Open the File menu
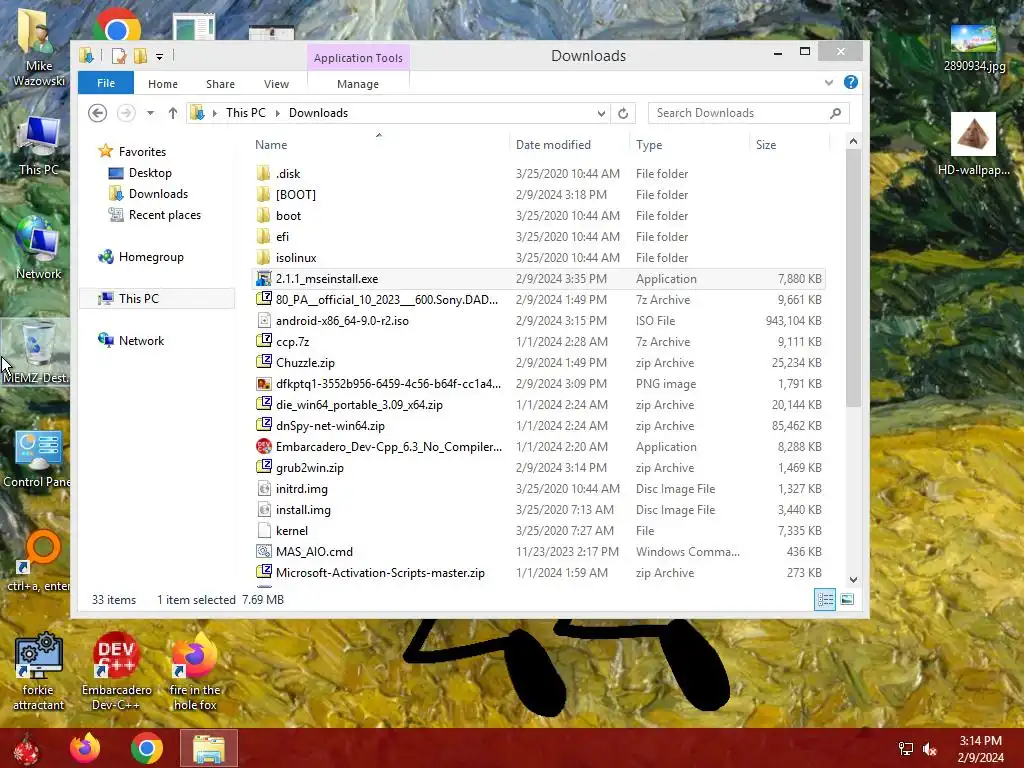 [106, 84]
